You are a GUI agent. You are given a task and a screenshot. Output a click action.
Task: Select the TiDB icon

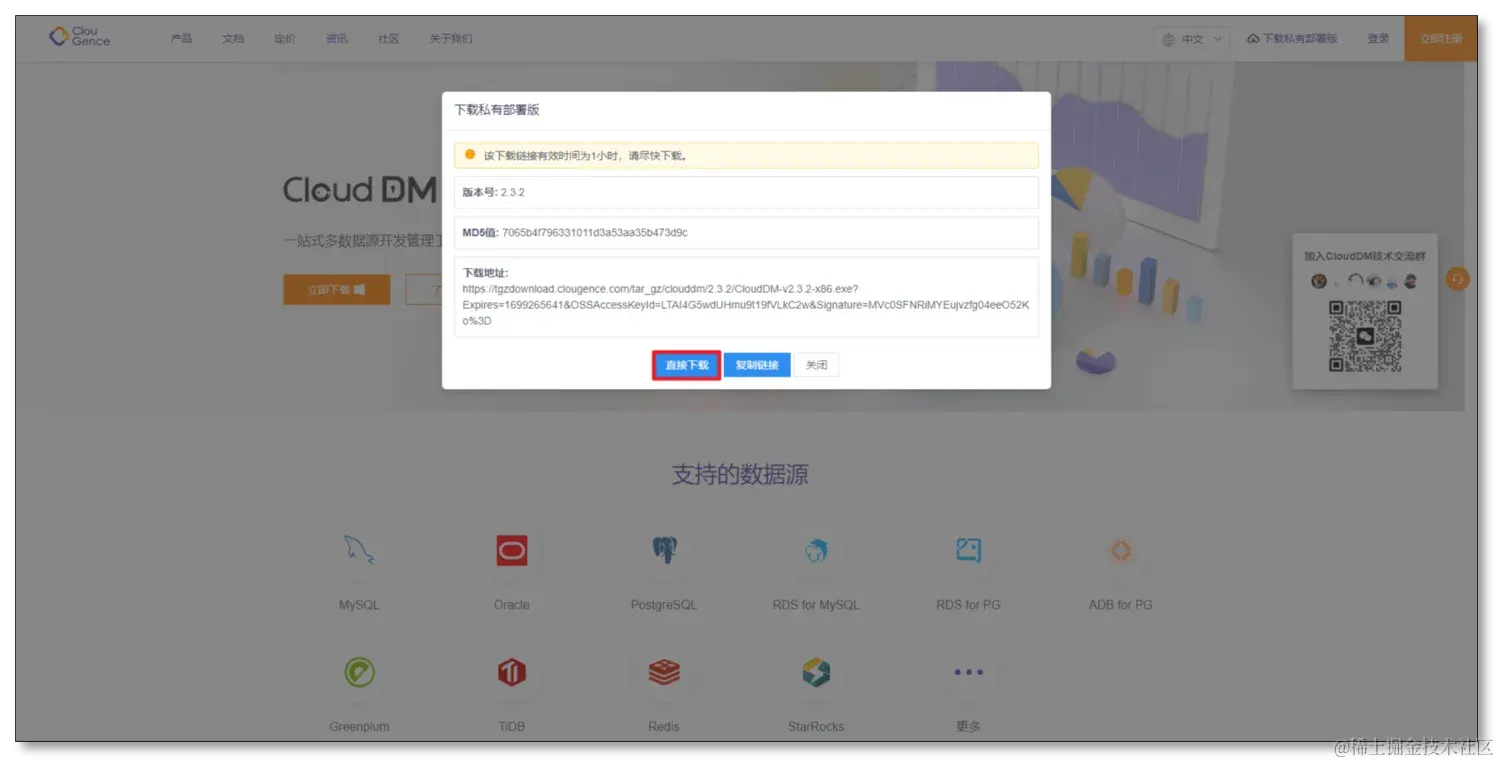pos(512,672)
